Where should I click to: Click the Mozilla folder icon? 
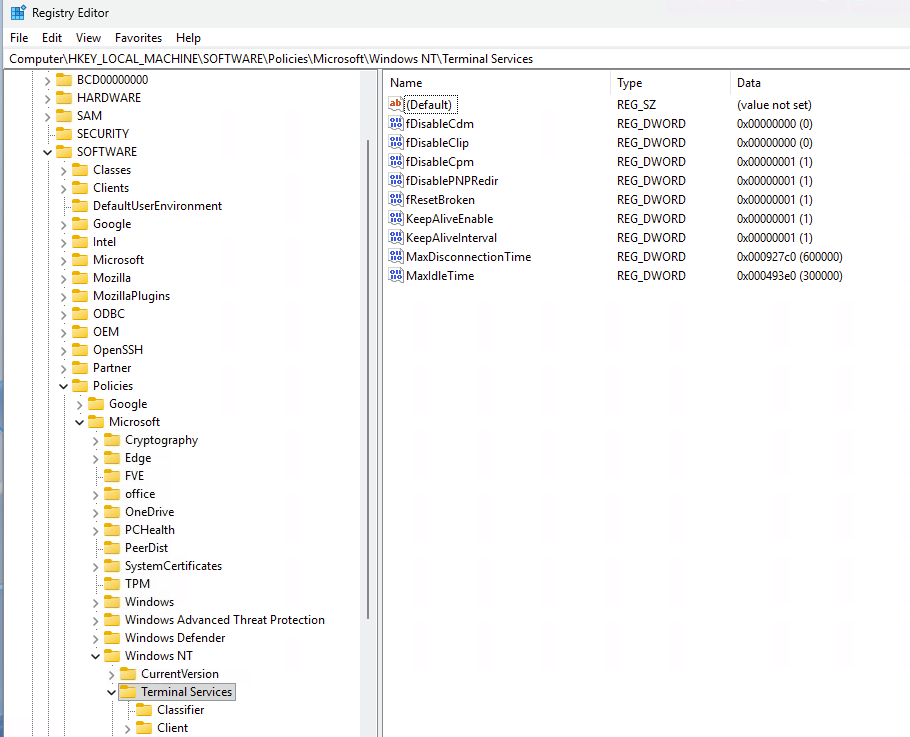80,277
